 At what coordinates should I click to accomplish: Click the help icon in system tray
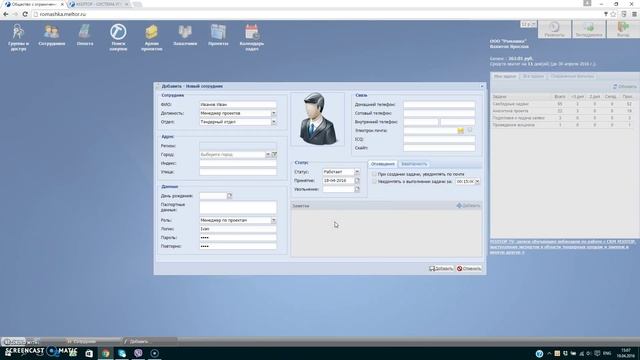coord(539,353)
